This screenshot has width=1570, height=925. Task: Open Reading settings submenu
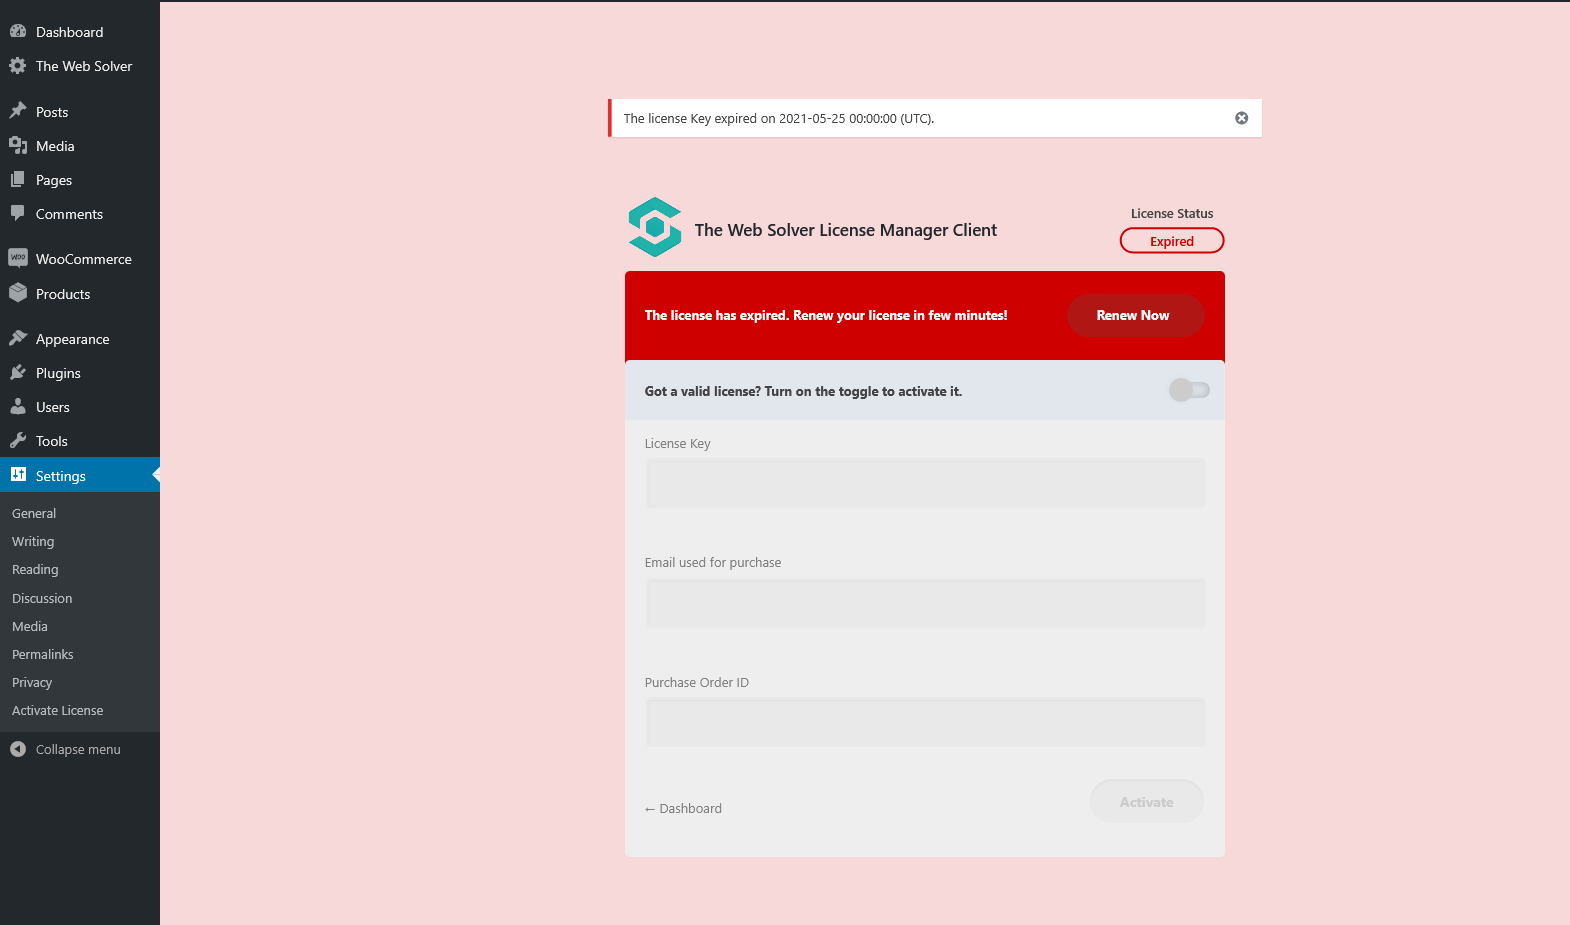(35, 569)
